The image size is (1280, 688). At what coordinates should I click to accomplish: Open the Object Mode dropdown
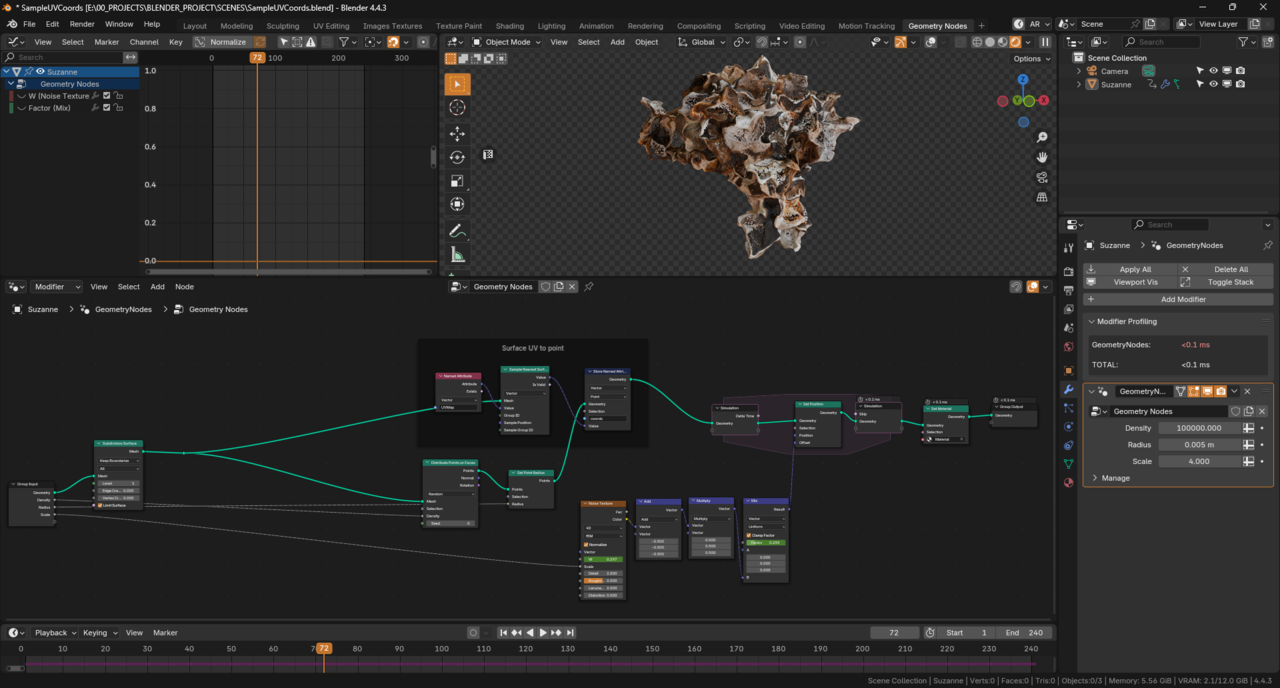506,42
